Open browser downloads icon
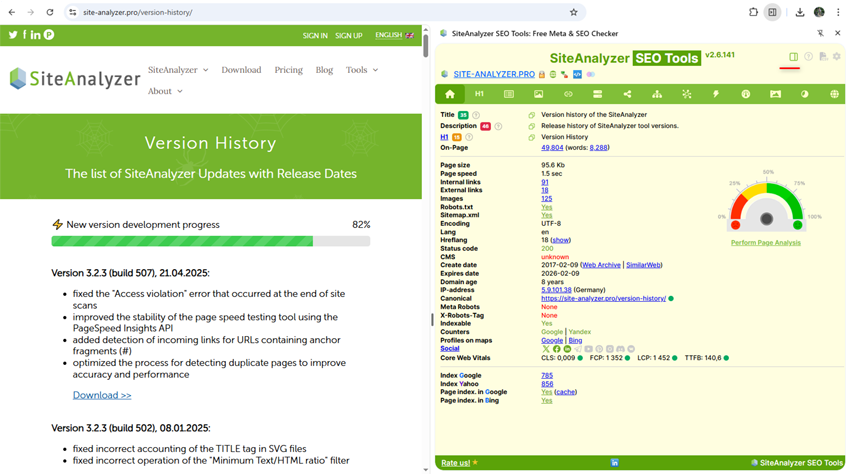The width and height of the screenshot is (850, 475). tap(800, 12)
